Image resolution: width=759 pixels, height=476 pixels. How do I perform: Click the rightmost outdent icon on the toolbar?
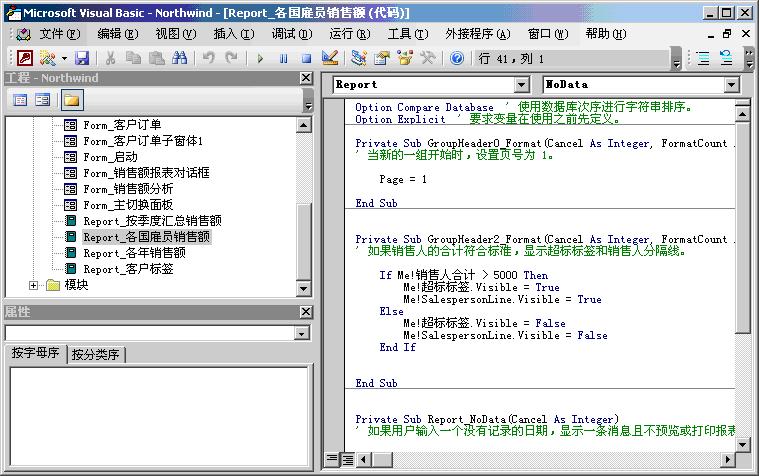(x=726, y=58)
